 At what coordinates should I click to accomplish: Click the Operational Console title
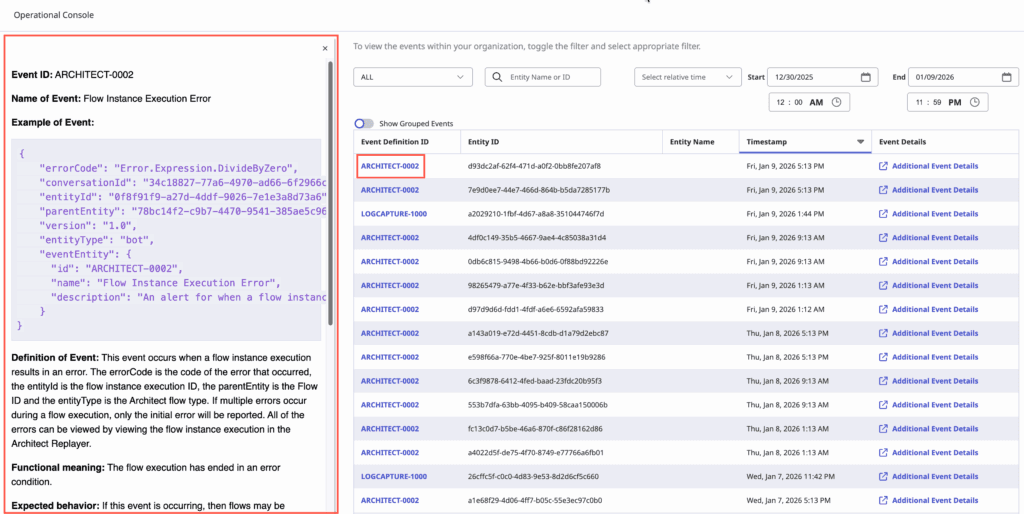click(54, 14)
